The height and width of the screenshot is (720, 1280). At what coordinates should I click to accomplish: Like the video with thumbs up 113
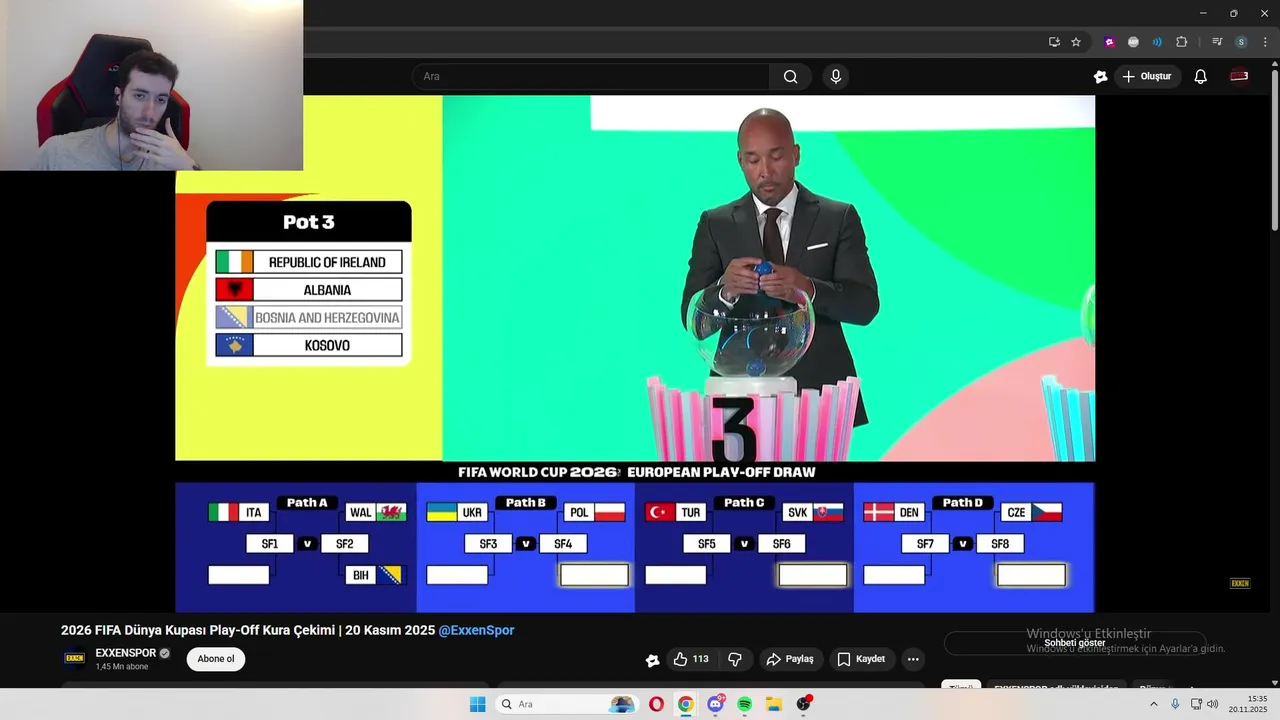coord(691,659)
